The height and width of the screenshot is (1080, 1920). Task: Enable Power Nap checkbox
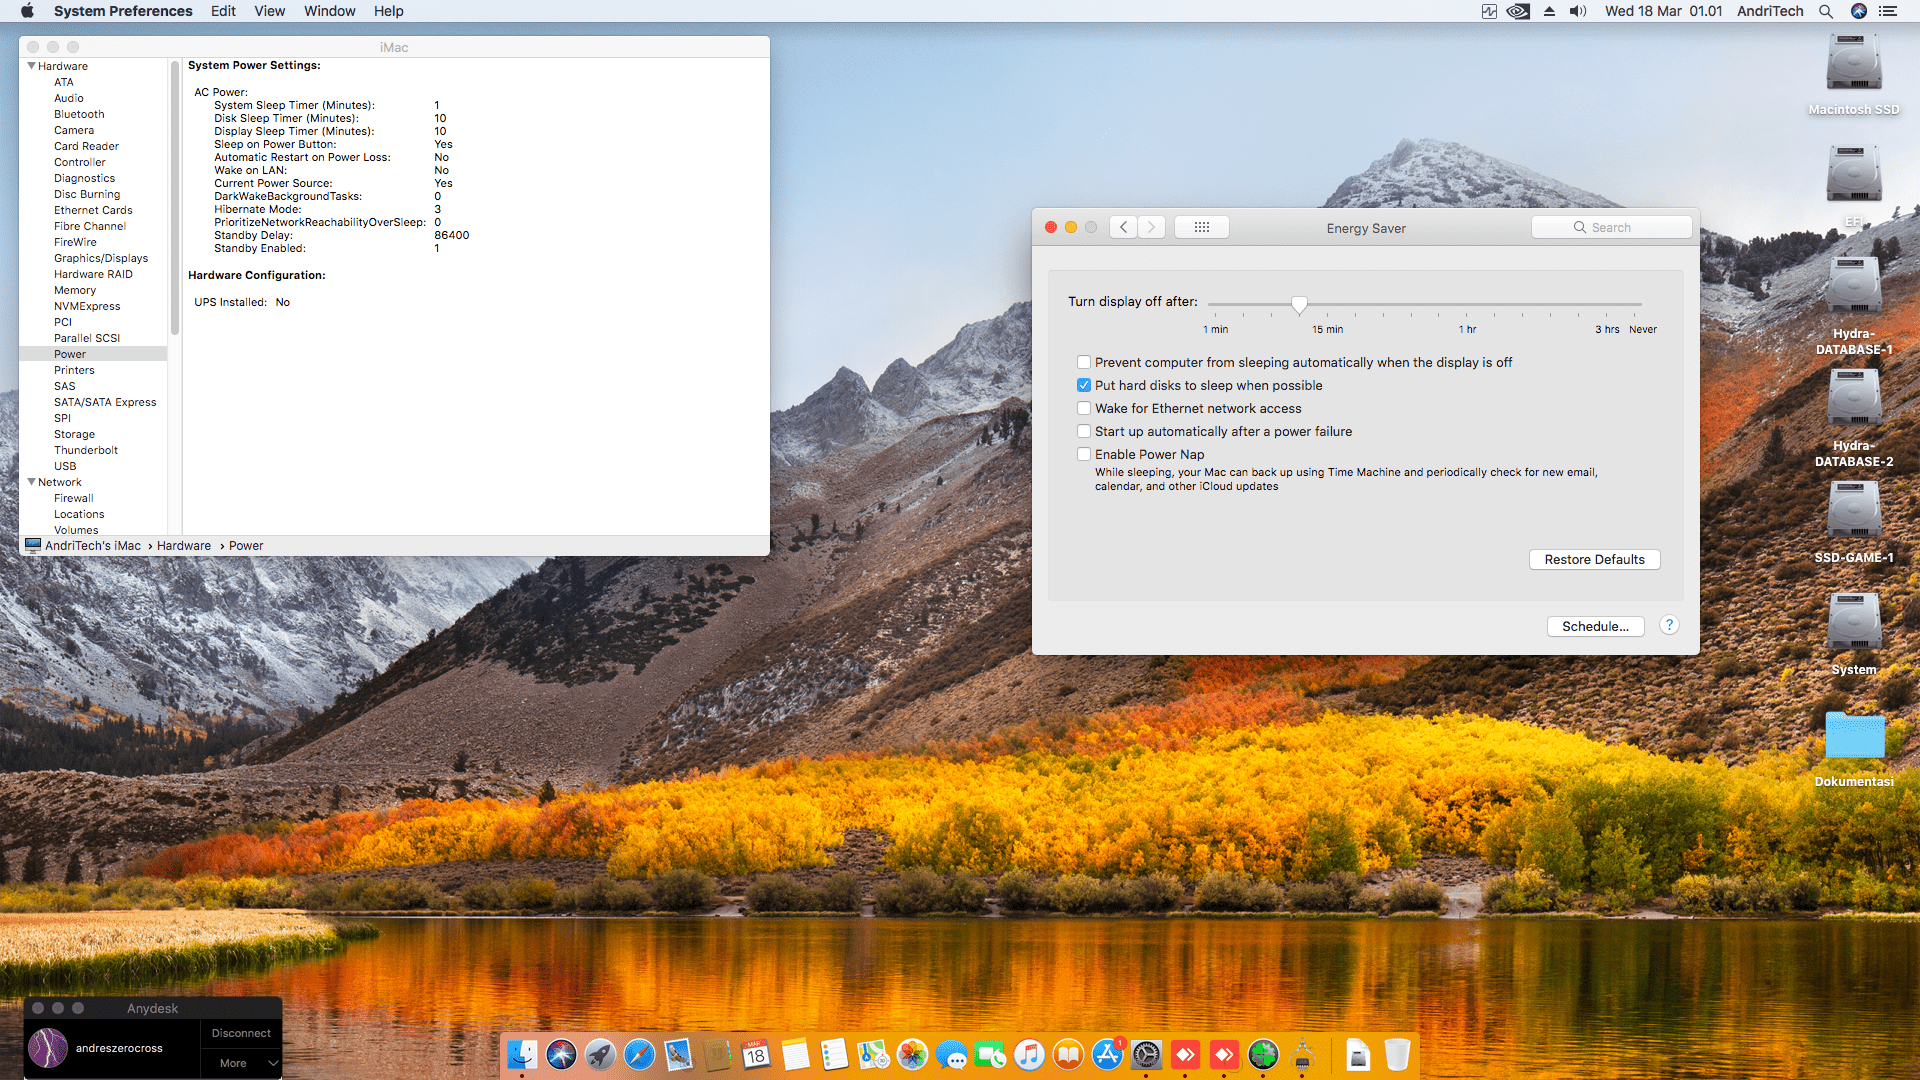click(1083, 454)
